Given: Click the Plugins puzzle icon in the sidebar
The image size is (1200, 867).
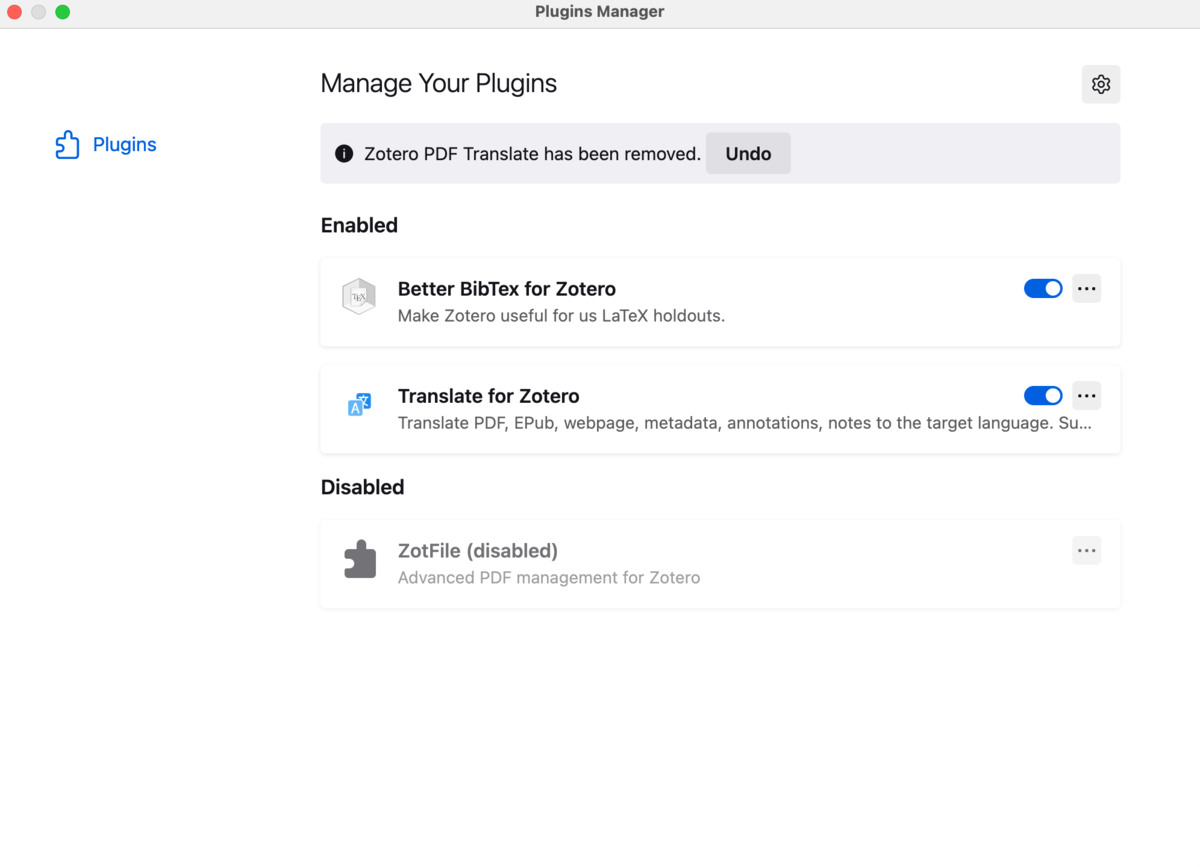Looking at the screenshot, I should click(67, 145).
